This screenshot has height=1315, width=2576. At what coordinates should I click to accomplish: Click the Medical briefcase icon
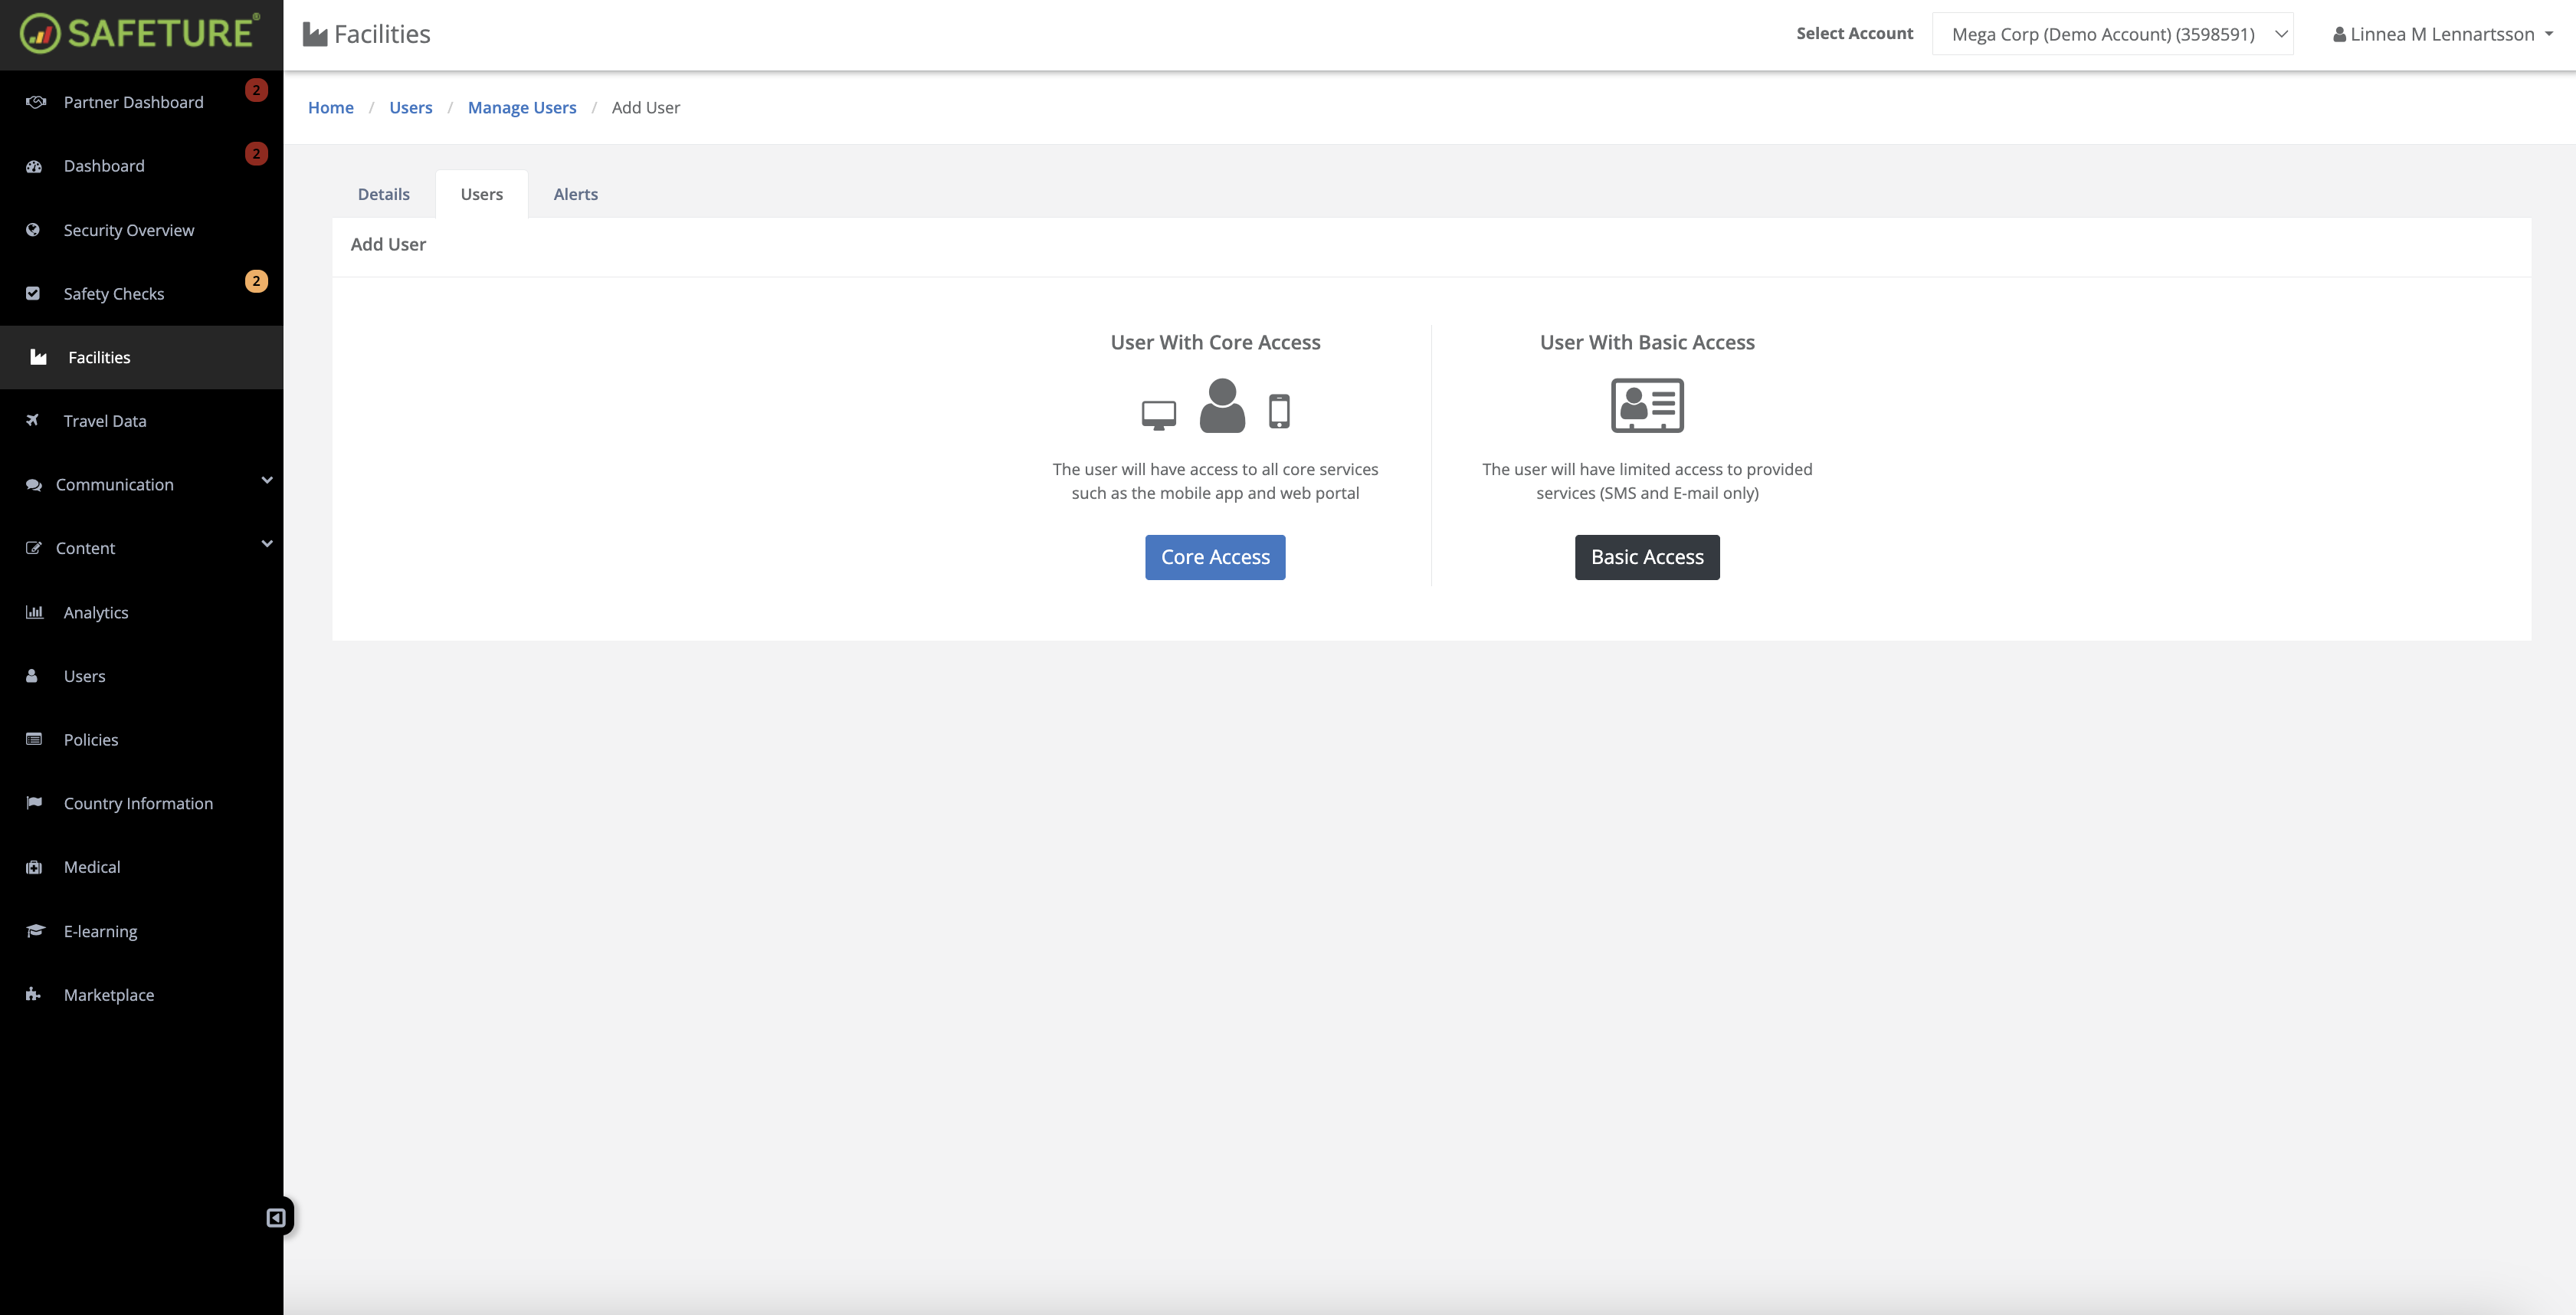34,866
